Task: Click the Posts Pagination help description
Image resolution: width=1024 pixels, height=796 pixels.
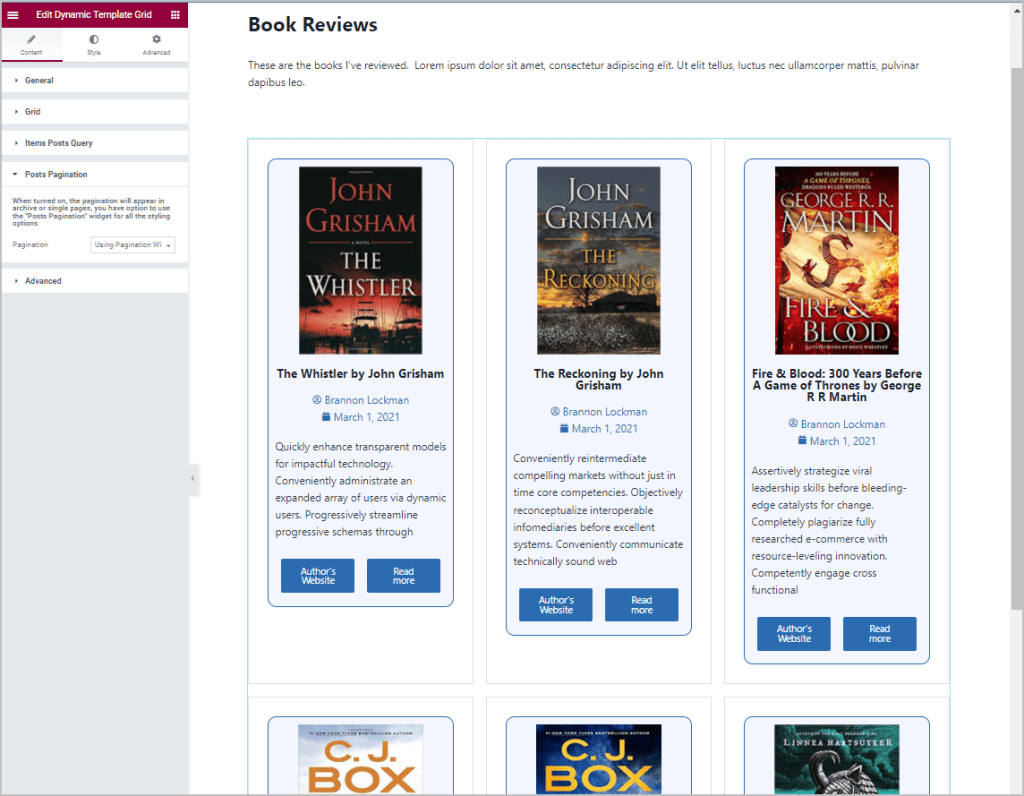Action: click(x=91, y=212)
